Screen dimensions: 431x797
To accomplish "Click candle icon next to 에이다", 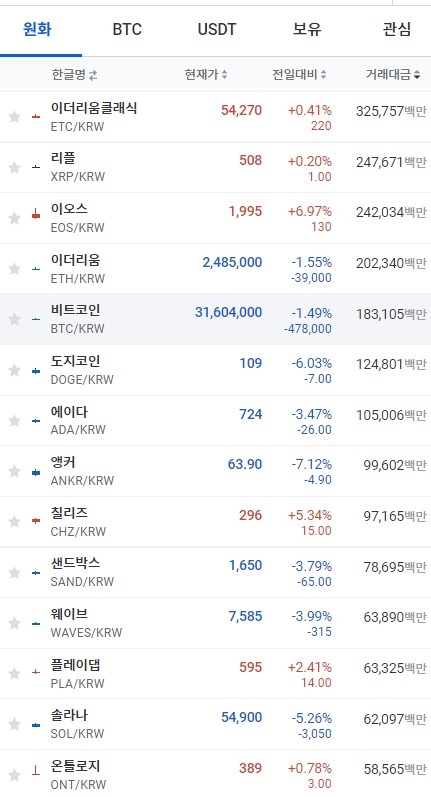I will click(x=36, y=421).
